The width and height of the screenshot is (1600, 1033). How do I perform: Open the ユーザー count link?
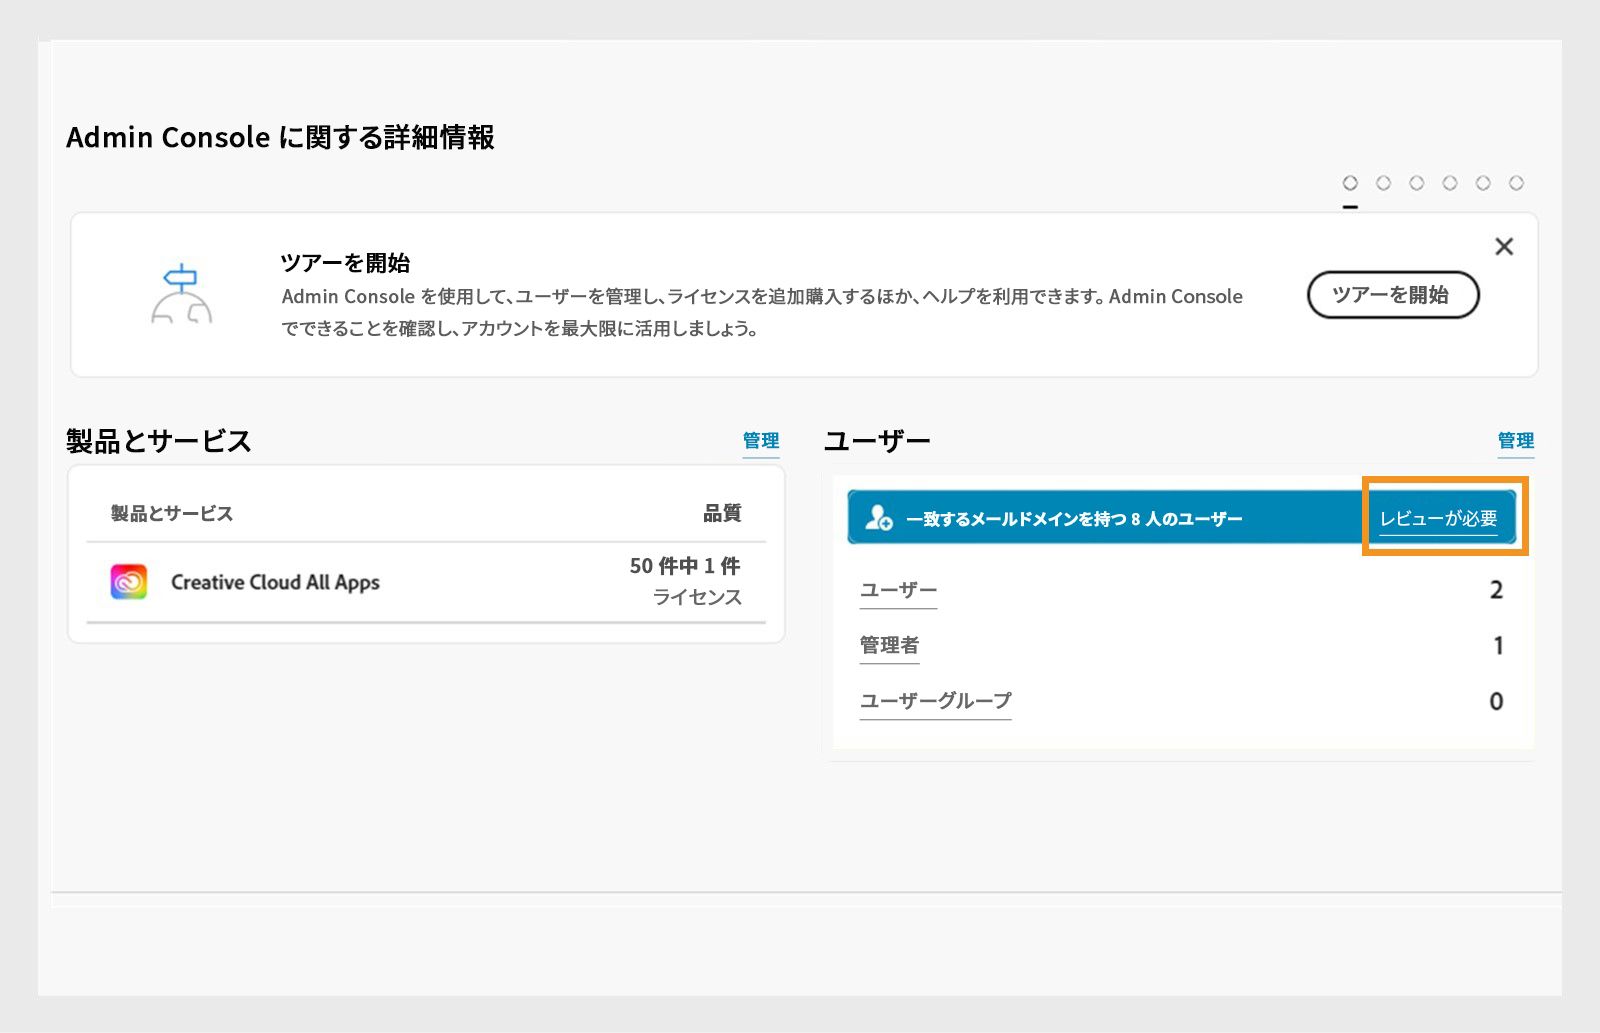click(x=898, y=590)
